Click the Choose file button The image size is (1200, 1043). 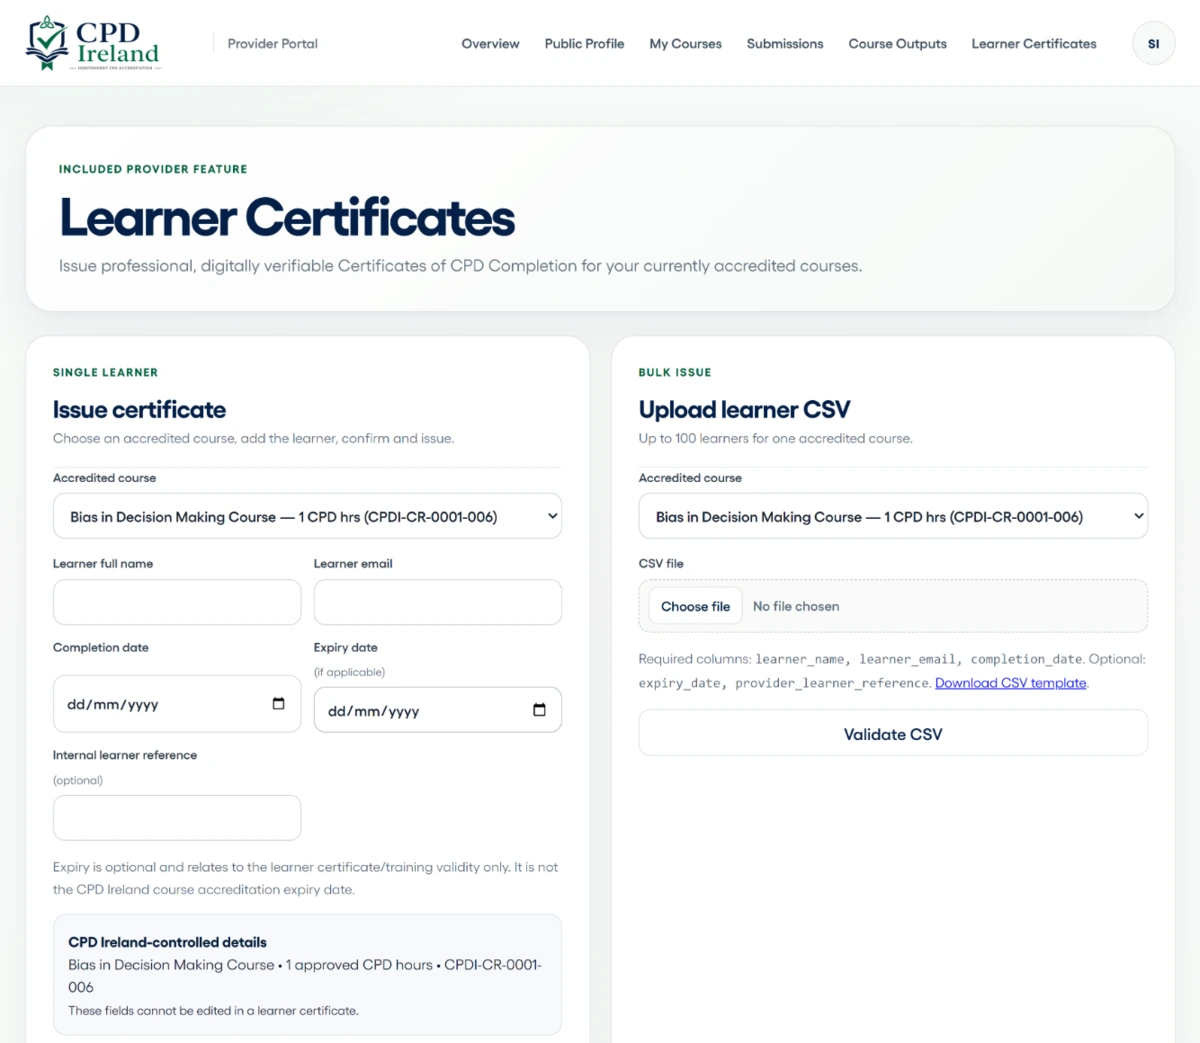click(696, 606)
